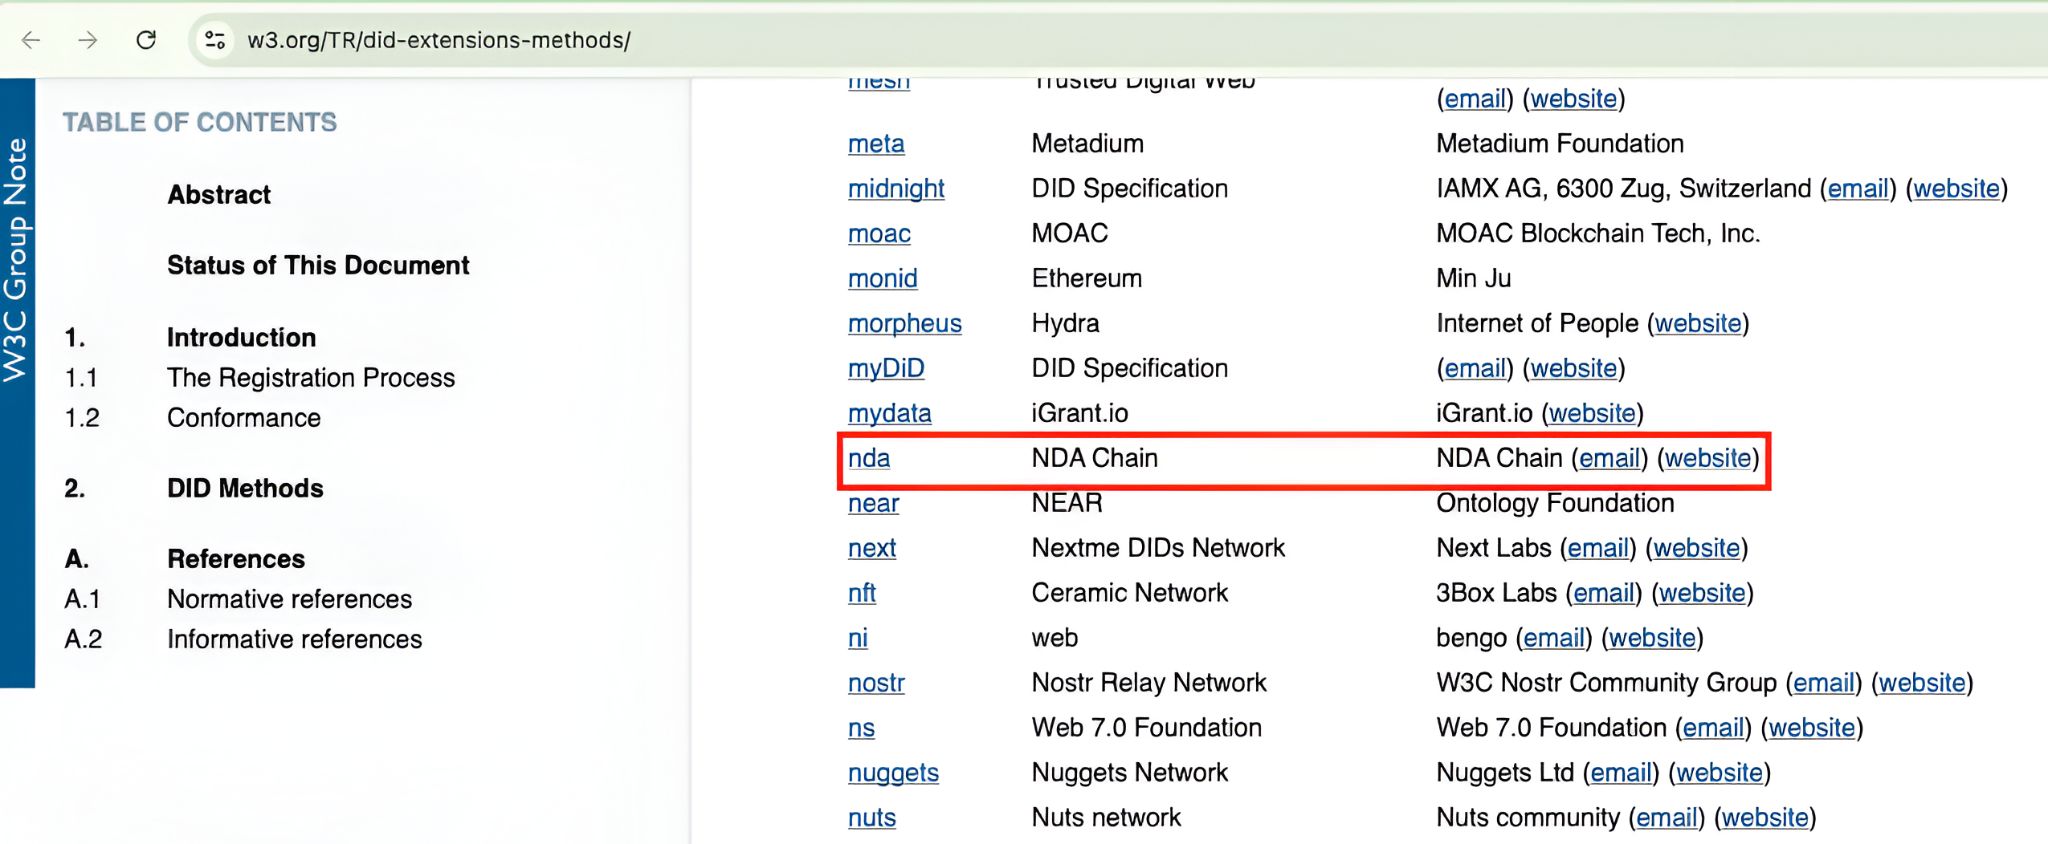Click website link in the IAMX AG row
Image resolution: width=2048 pixels, height=844 pixels.
pyautogui.click(x=1957, y=189)
